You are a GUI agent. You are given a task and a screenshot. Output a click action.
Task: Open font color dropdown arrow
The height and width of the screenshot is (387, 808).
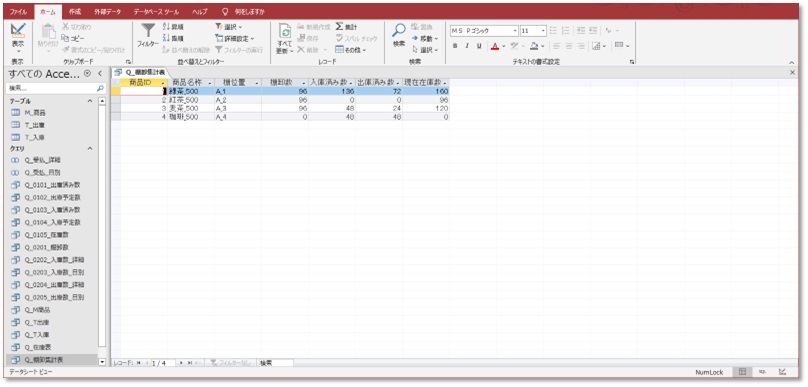(503, 46)
